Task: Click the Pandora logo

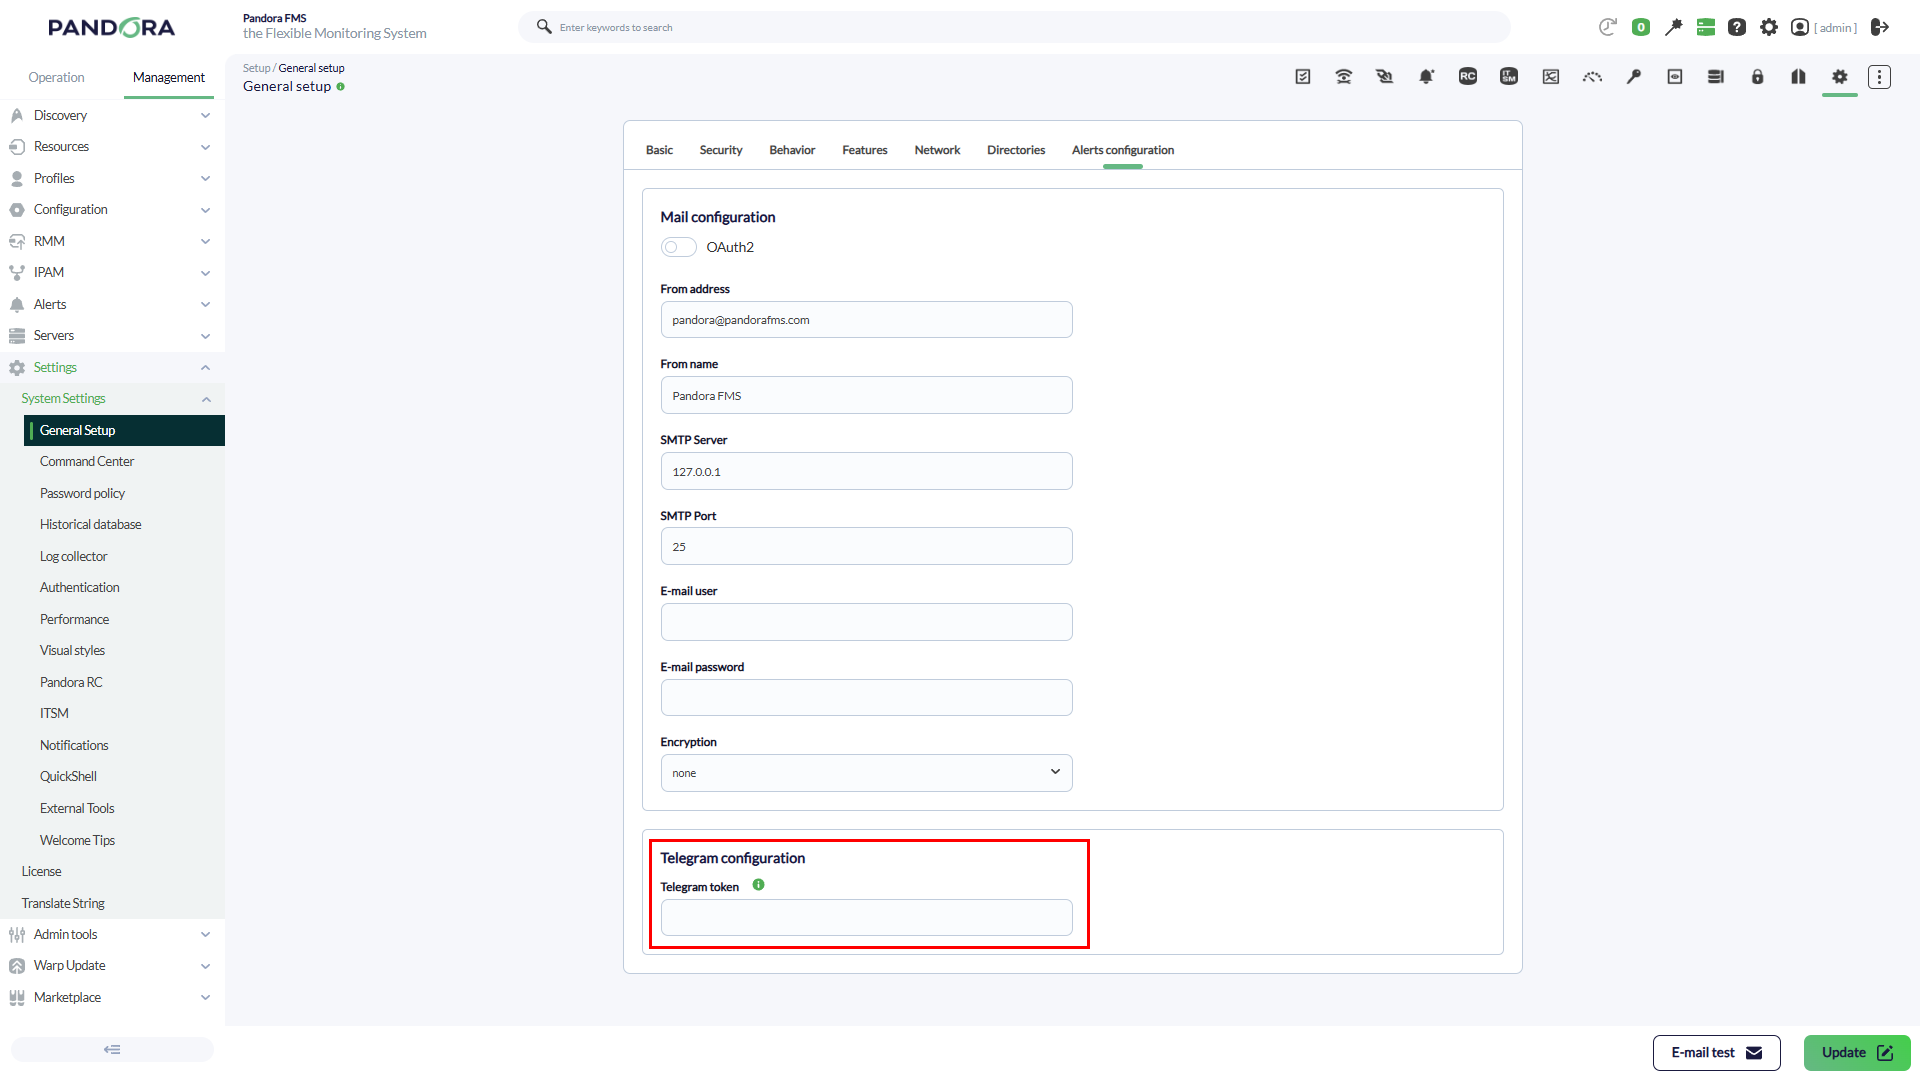Action: click(111, 27)
